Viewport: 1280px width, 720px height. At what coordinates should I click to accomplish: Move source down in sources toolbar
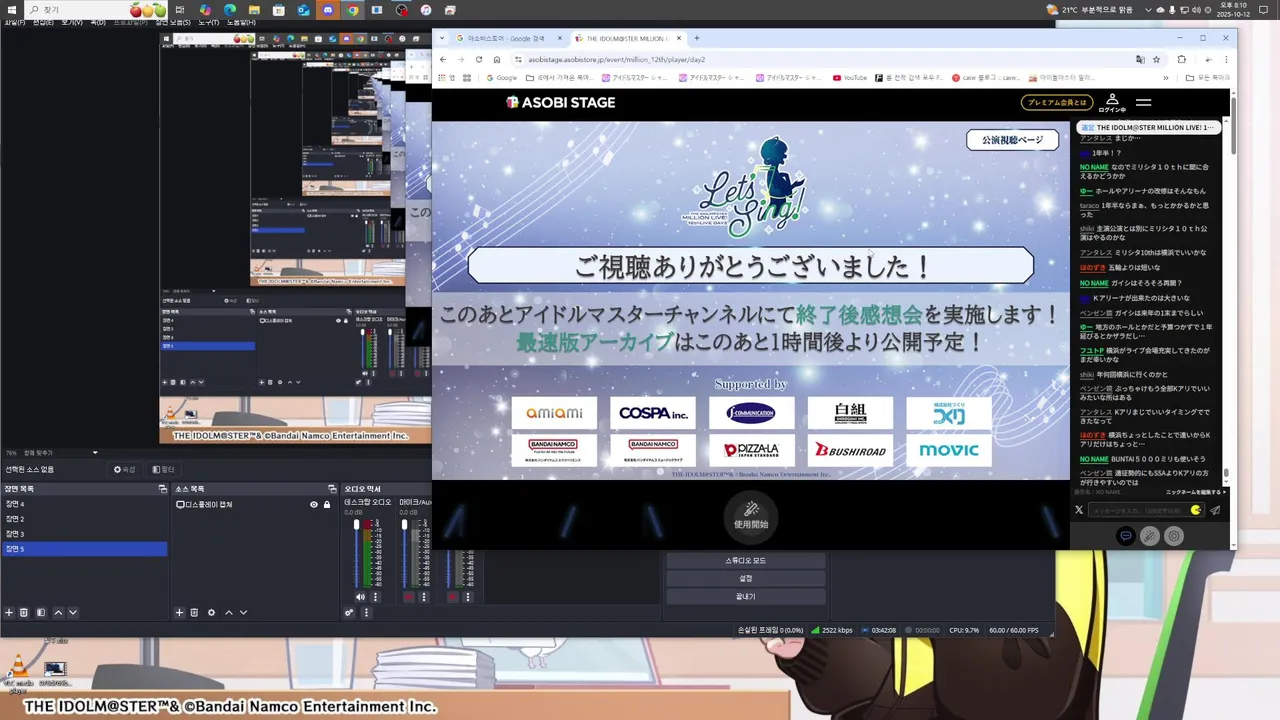point(243,612)
